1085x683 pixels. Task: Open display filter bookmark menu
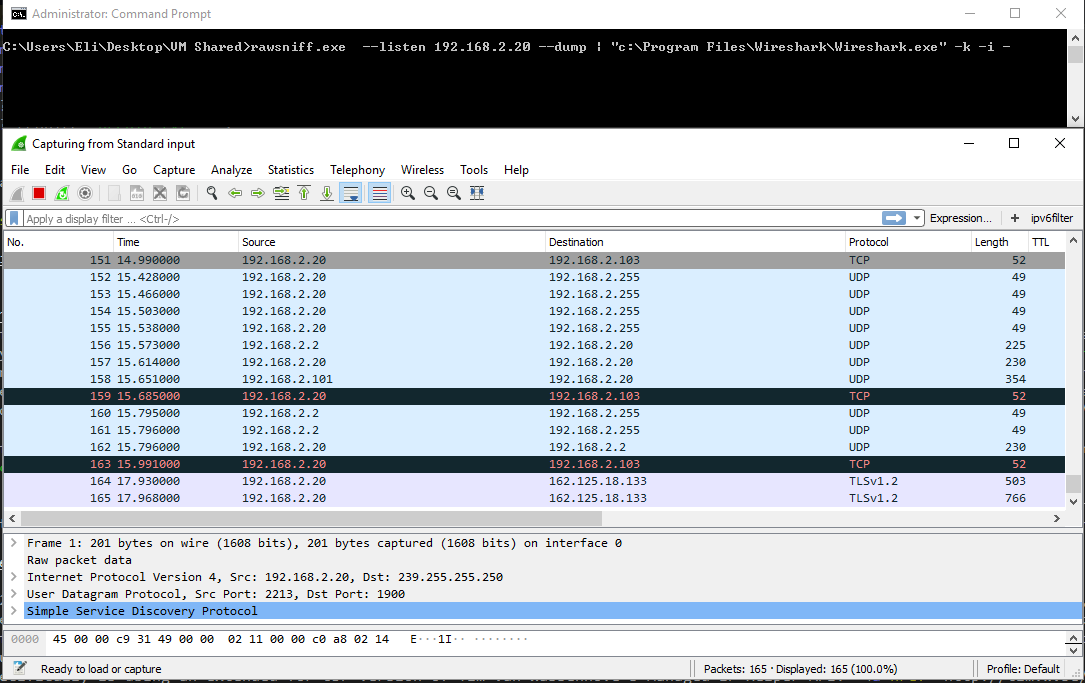14,219
